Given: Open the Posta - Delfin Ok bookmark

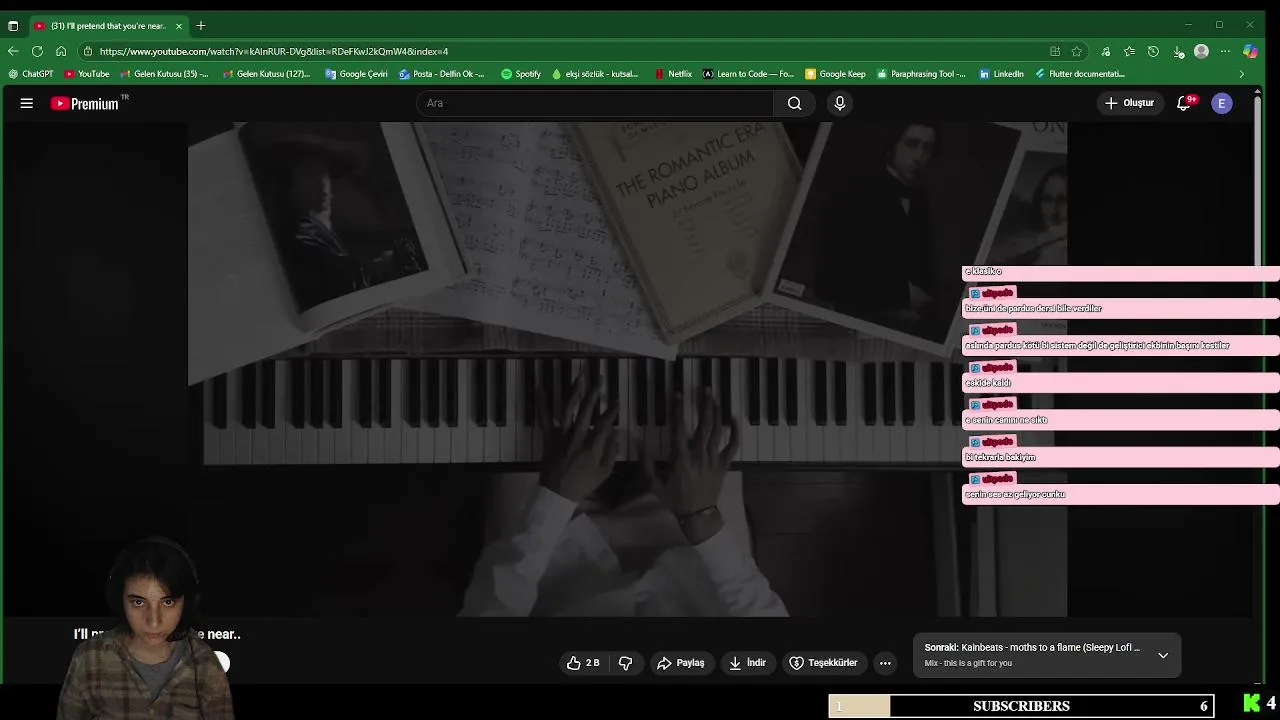Looking at the screenshot, I should pyautogui.click(x=442, y=74).
